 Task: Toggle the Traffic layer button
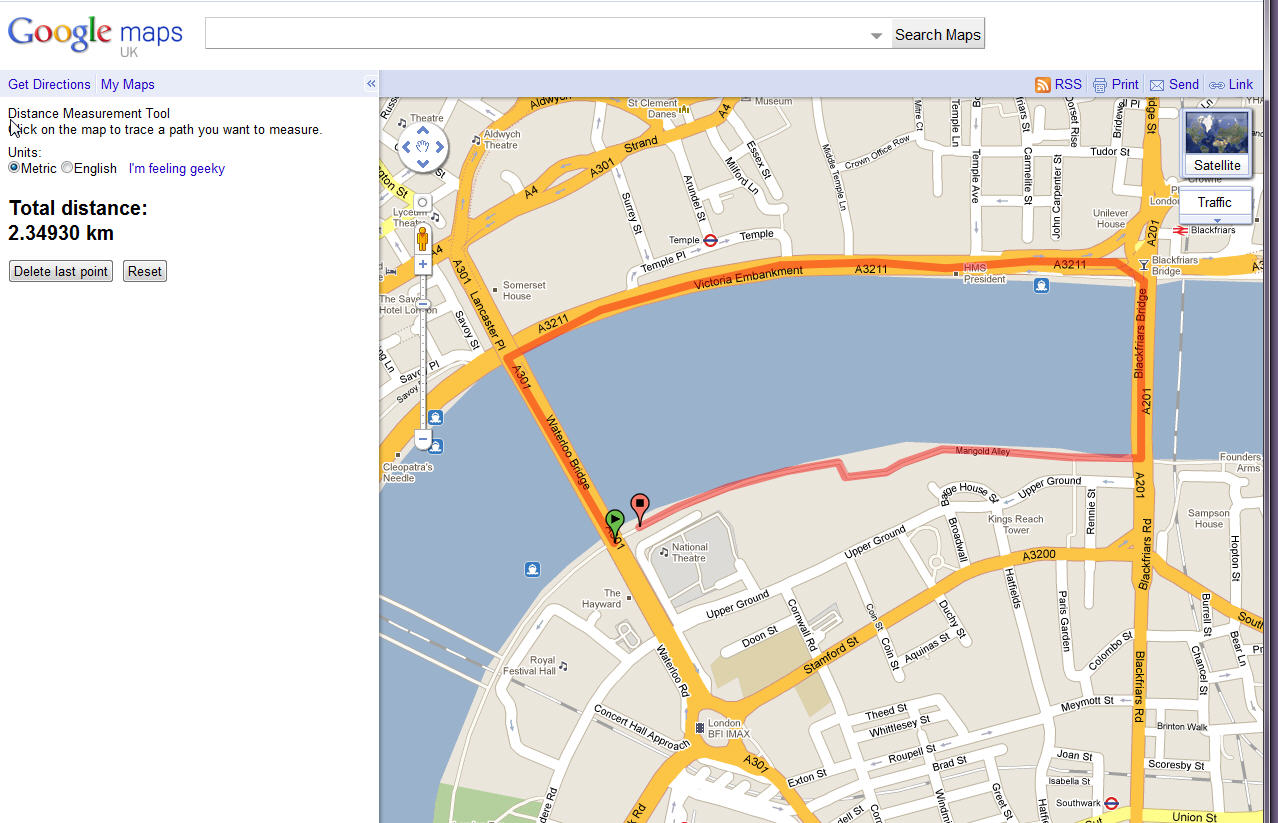click(1215, 202)
